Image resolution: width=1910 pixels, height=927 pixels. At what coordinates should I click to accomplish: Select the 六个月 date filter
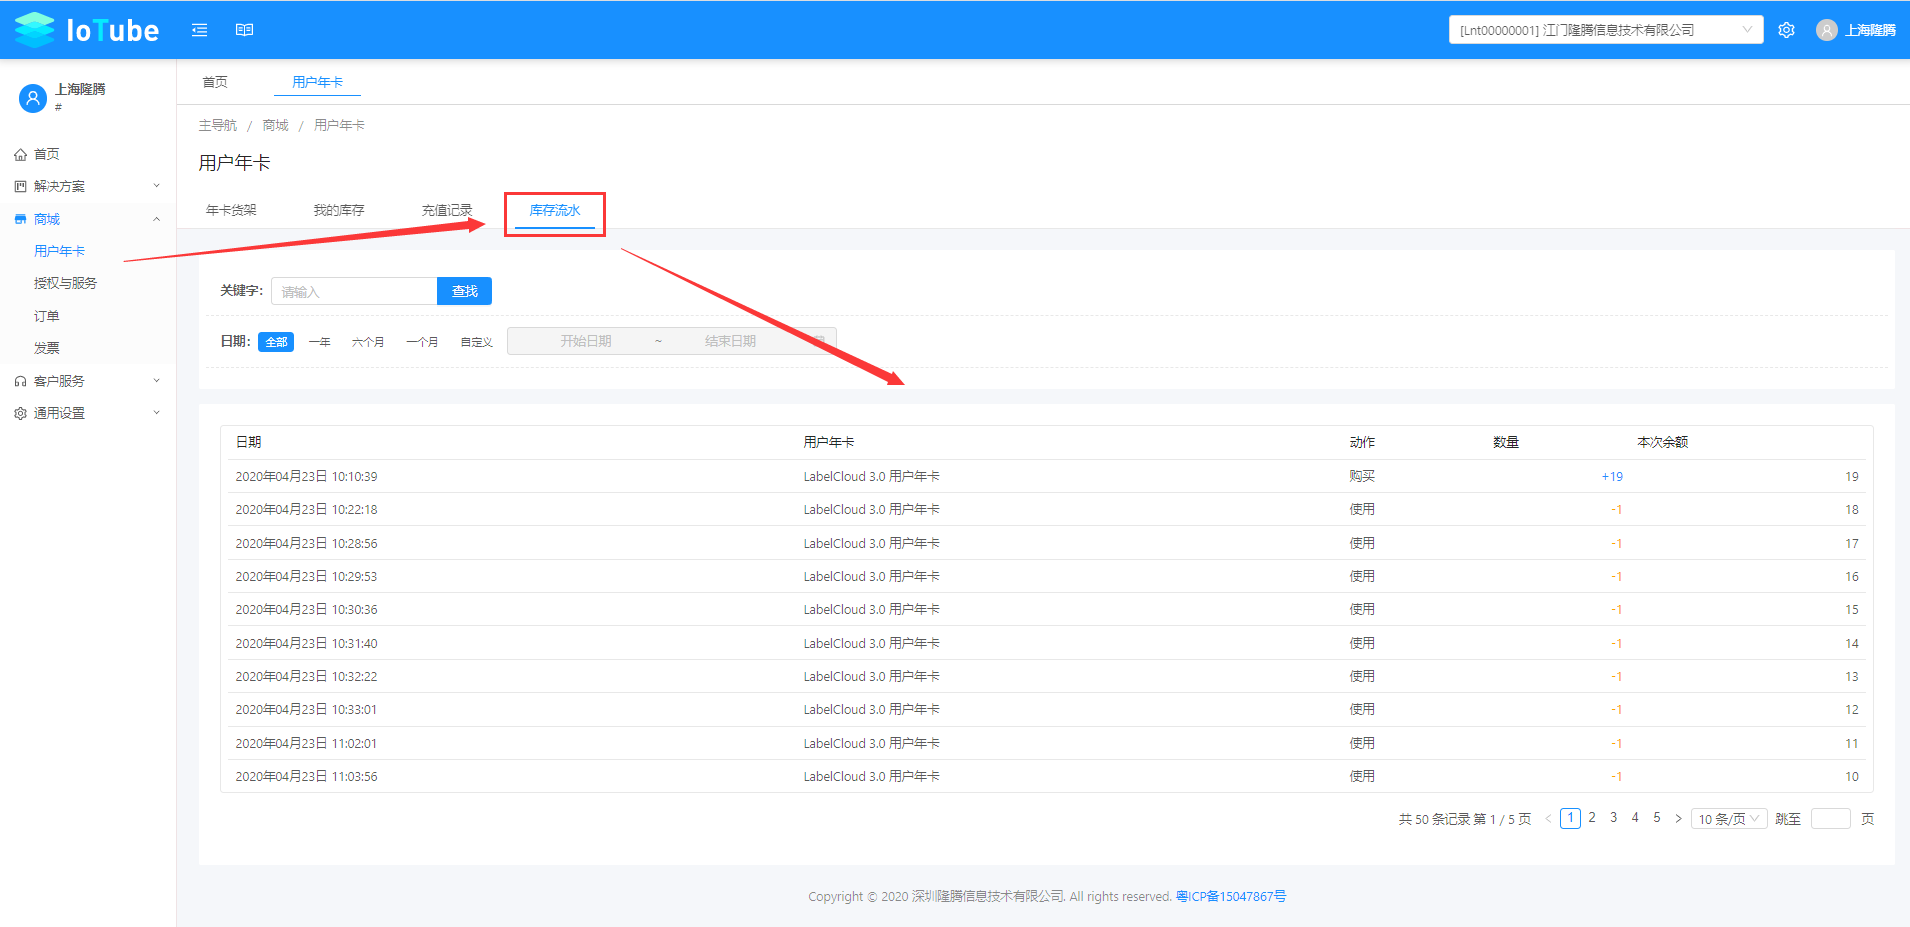coord(368,342)
